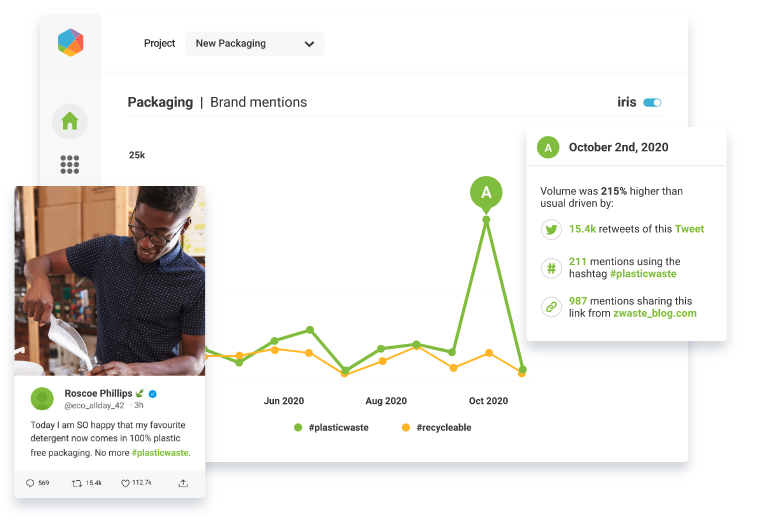Click the peak marker A on chart
Screen dimensions: 773x523
coord(486,192)
